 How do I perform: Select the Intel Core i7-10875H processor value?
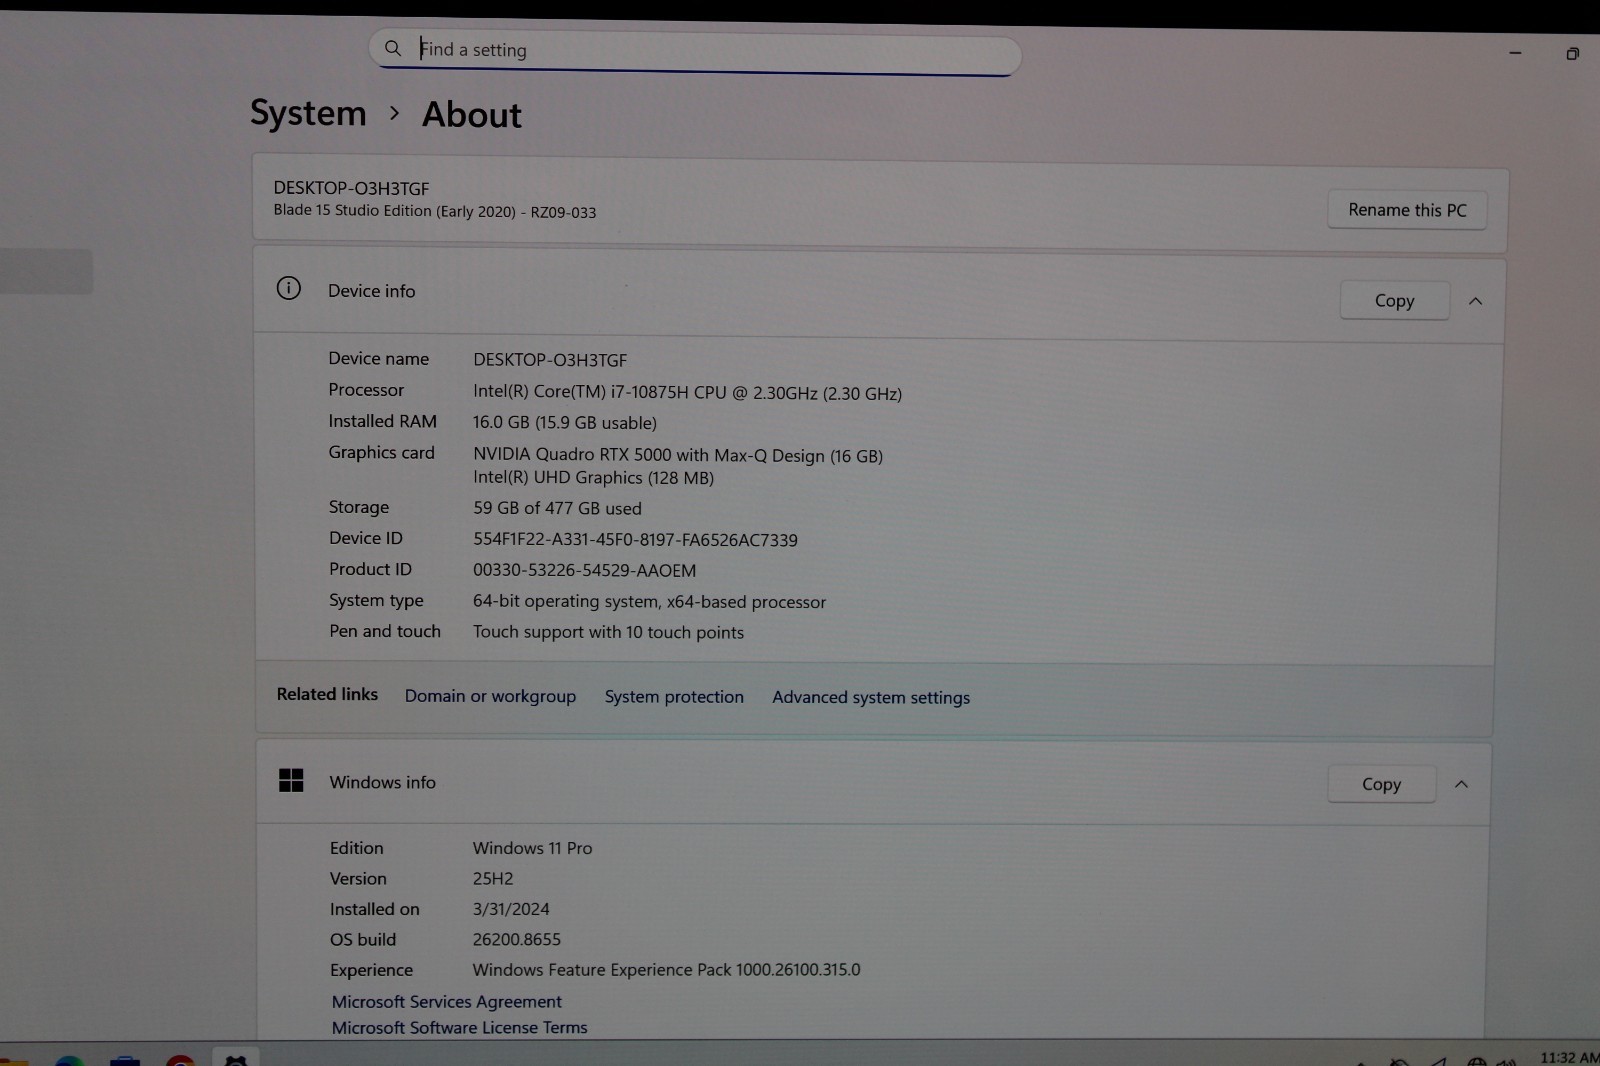687,393
